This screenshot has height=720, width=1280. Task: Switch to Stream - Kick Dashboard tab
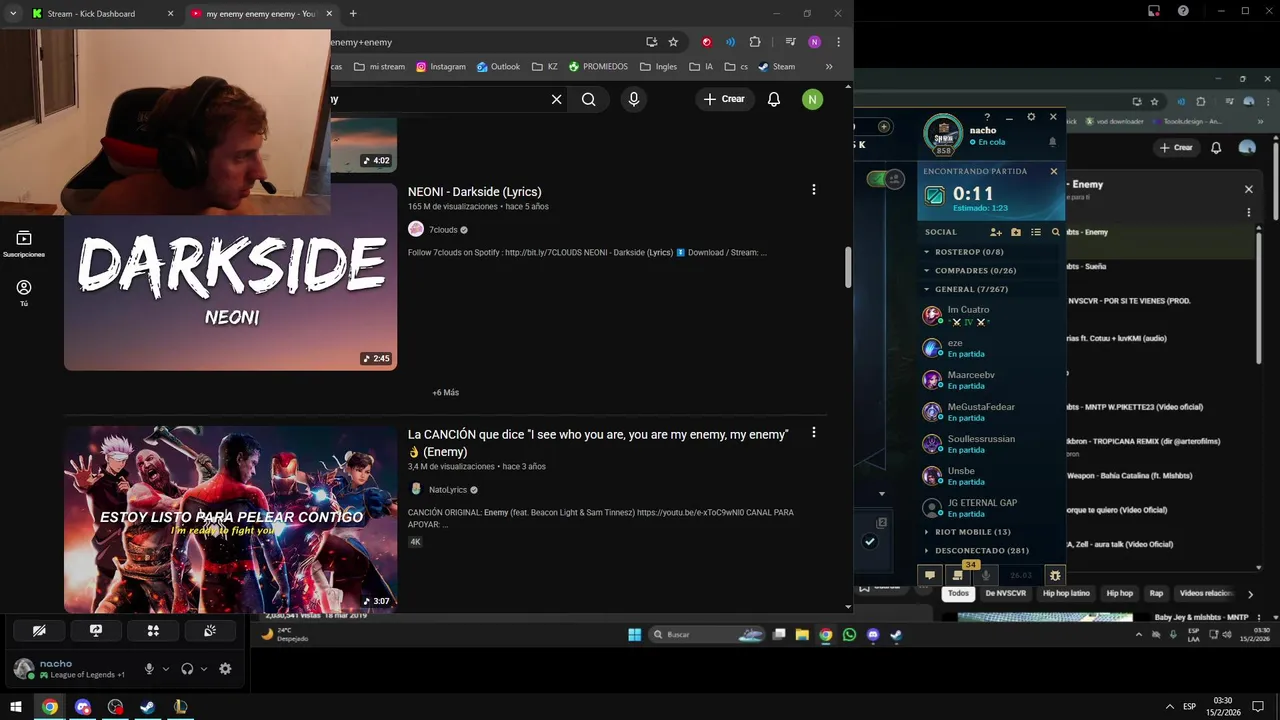tap(102, 13)
